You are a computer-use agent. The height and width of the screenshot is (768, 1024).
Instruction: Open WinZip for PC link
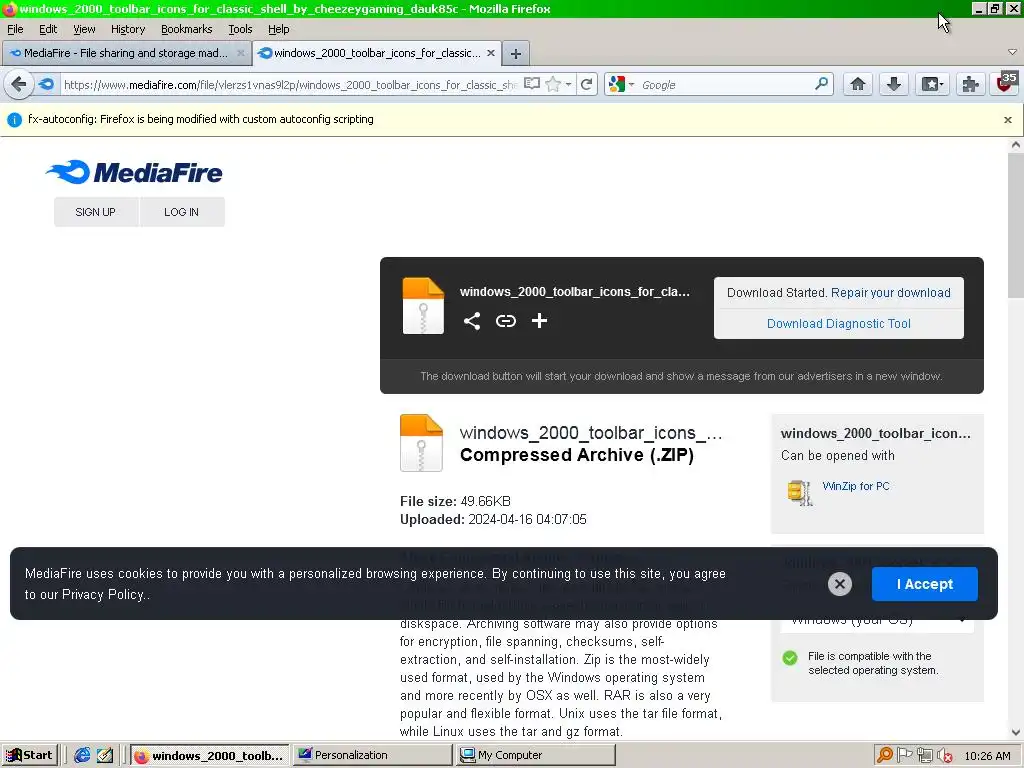[856, 486]
